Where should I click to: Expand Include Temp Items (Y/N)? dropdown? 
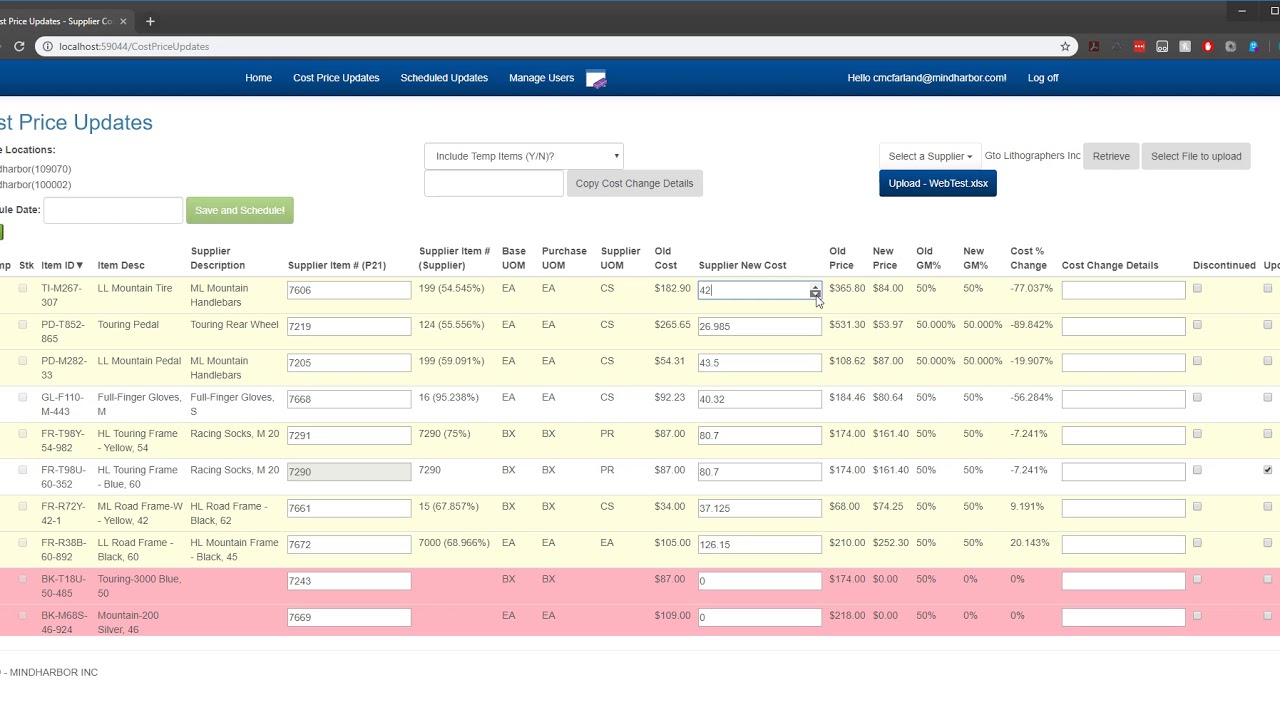coord(524,156)
